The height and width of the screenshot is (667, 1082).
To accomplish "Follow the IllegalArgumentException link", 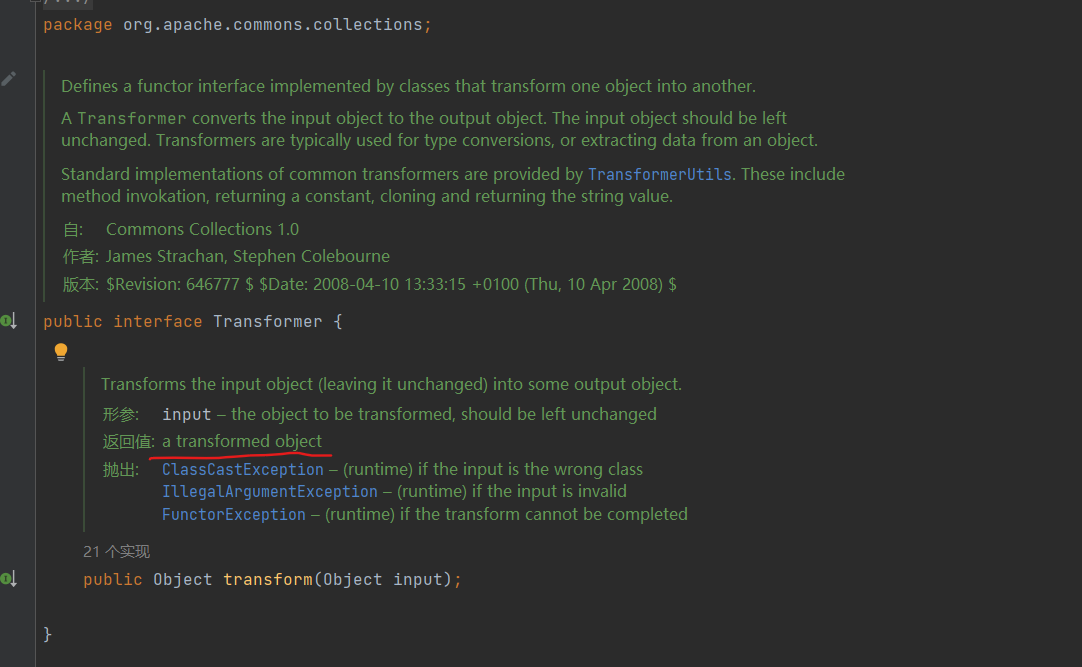I will (x=270, y=491).
